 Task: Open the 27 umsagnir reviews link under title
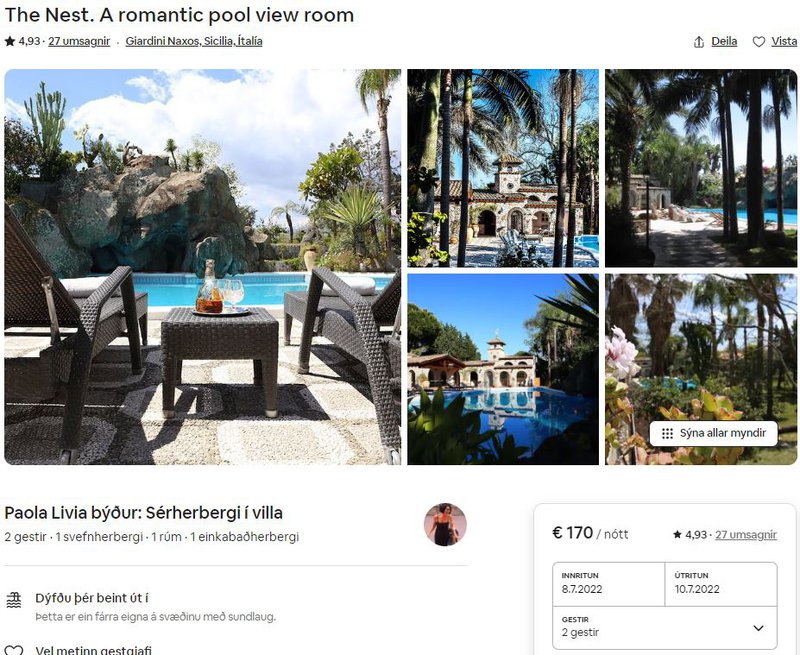(x=79, y=41)
